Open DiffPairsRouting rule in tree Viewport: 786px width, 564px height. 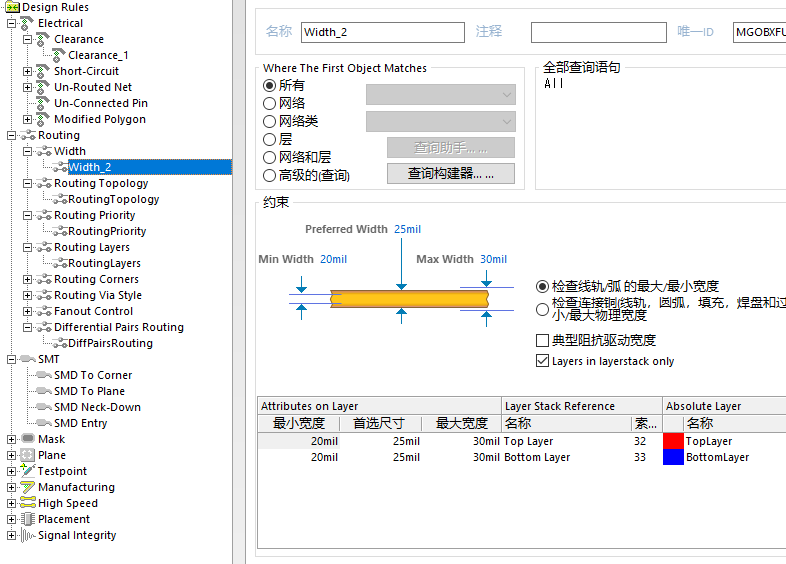(x=110, y=343)
